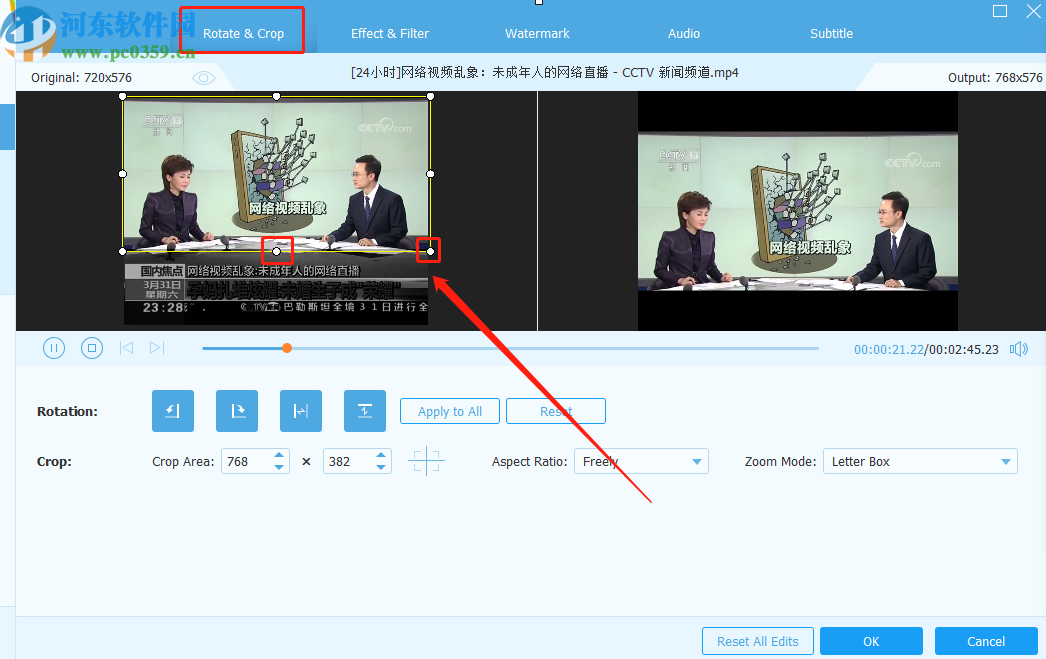Select the rotate left icon
This screenshot has height=659, width=1046.
(x=173, y=410)
